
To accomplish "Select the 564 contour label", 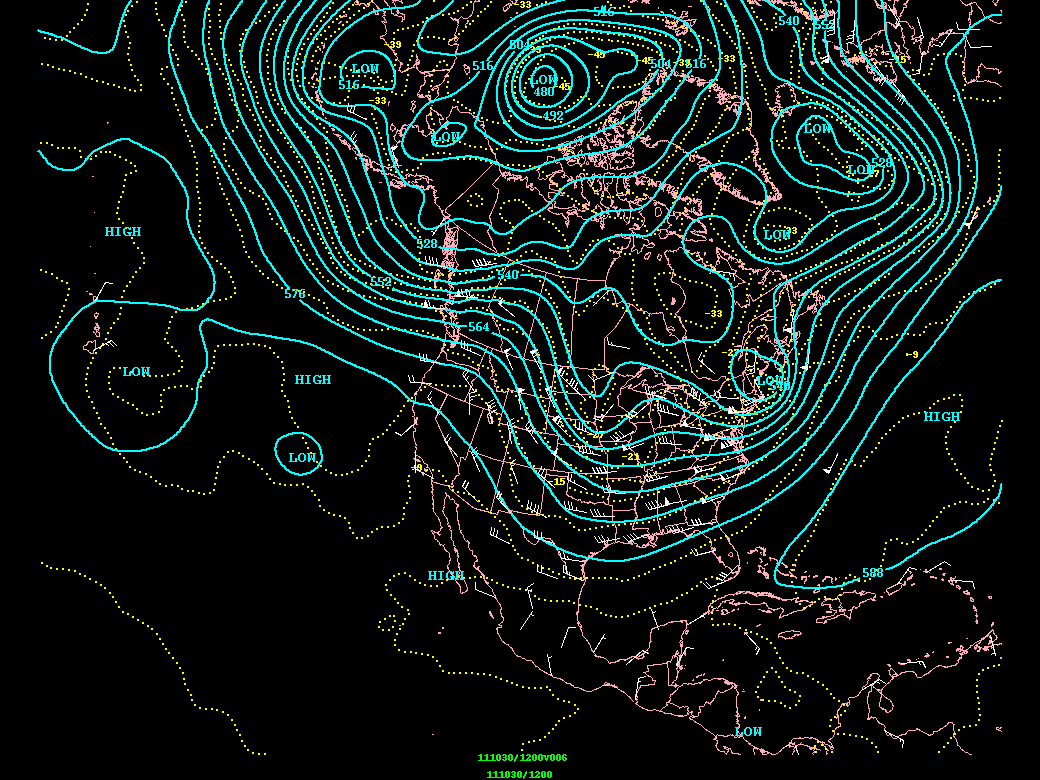I will click(479, 326).
